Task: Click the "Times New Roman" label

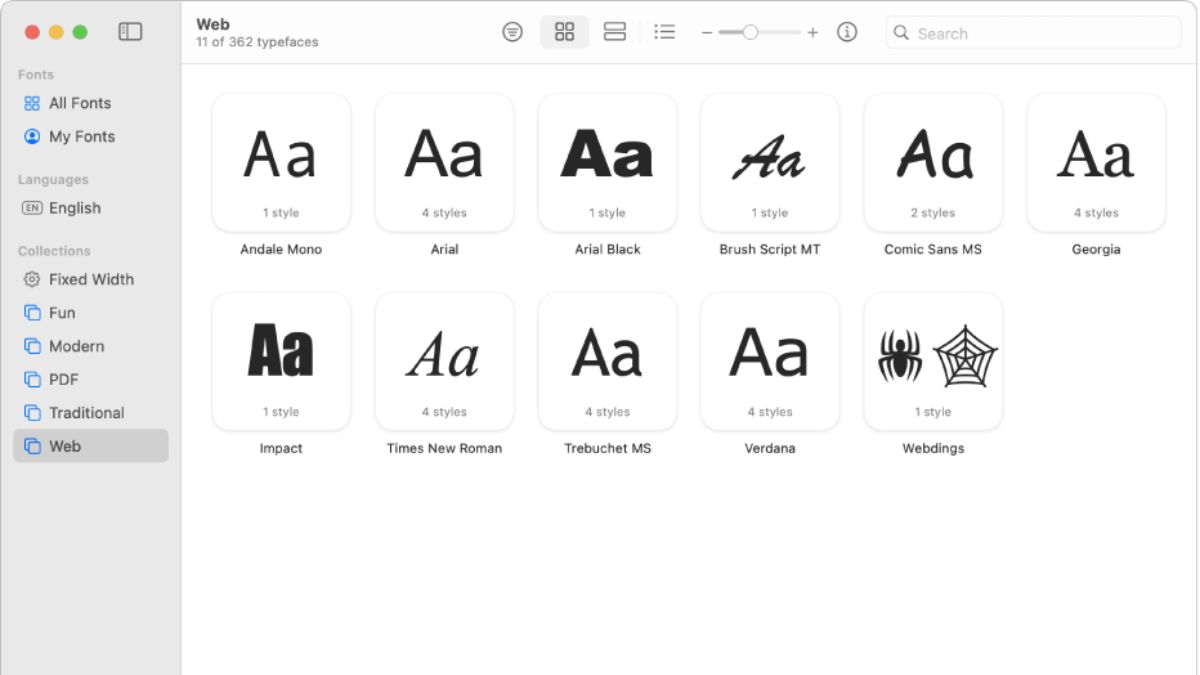Action: [x=444, y=448]
